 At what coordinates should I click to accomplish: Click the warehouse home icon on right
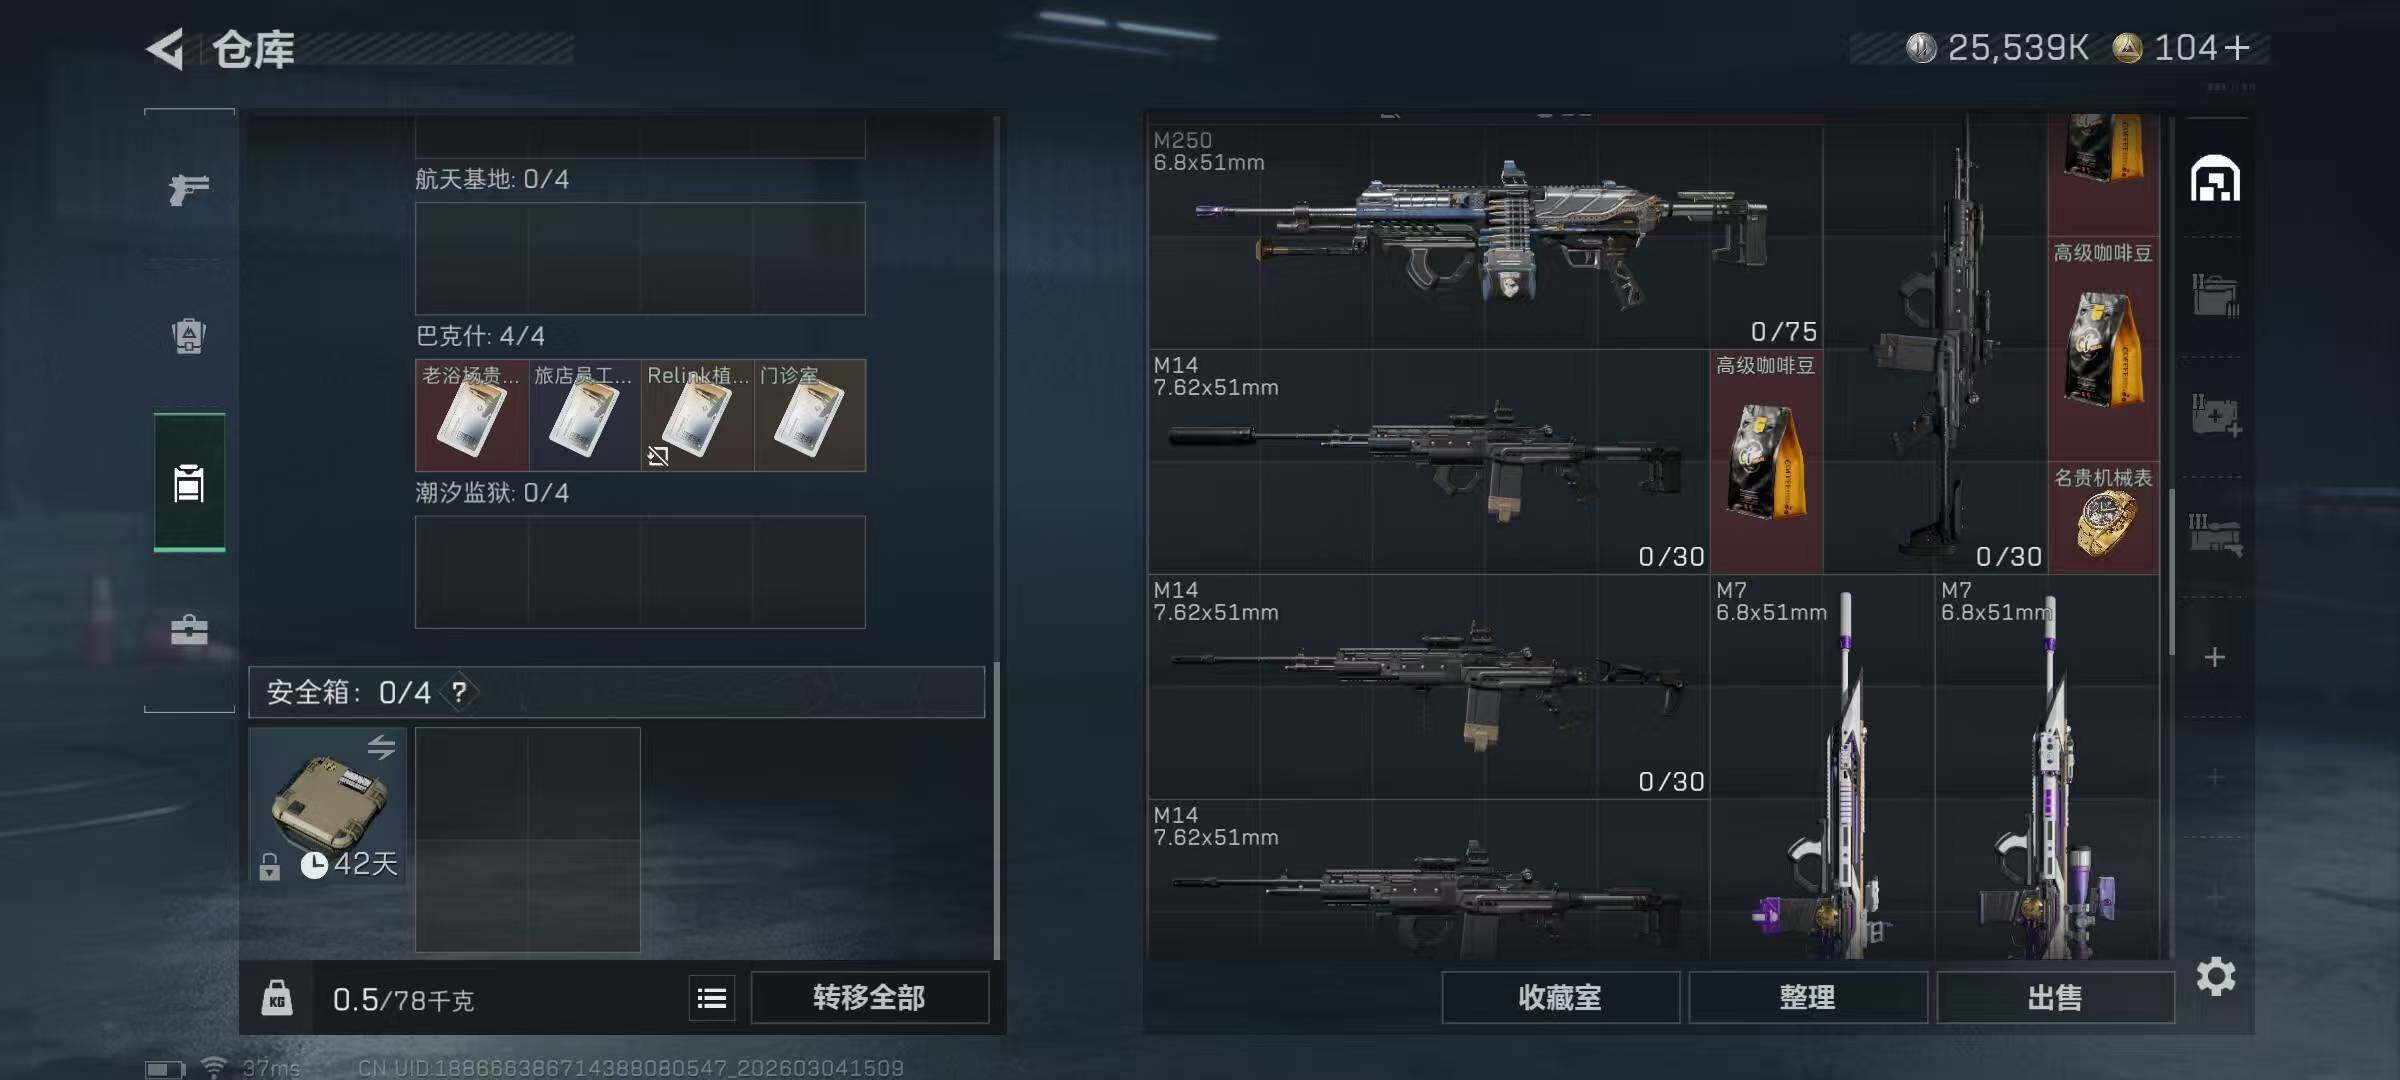2215,179
